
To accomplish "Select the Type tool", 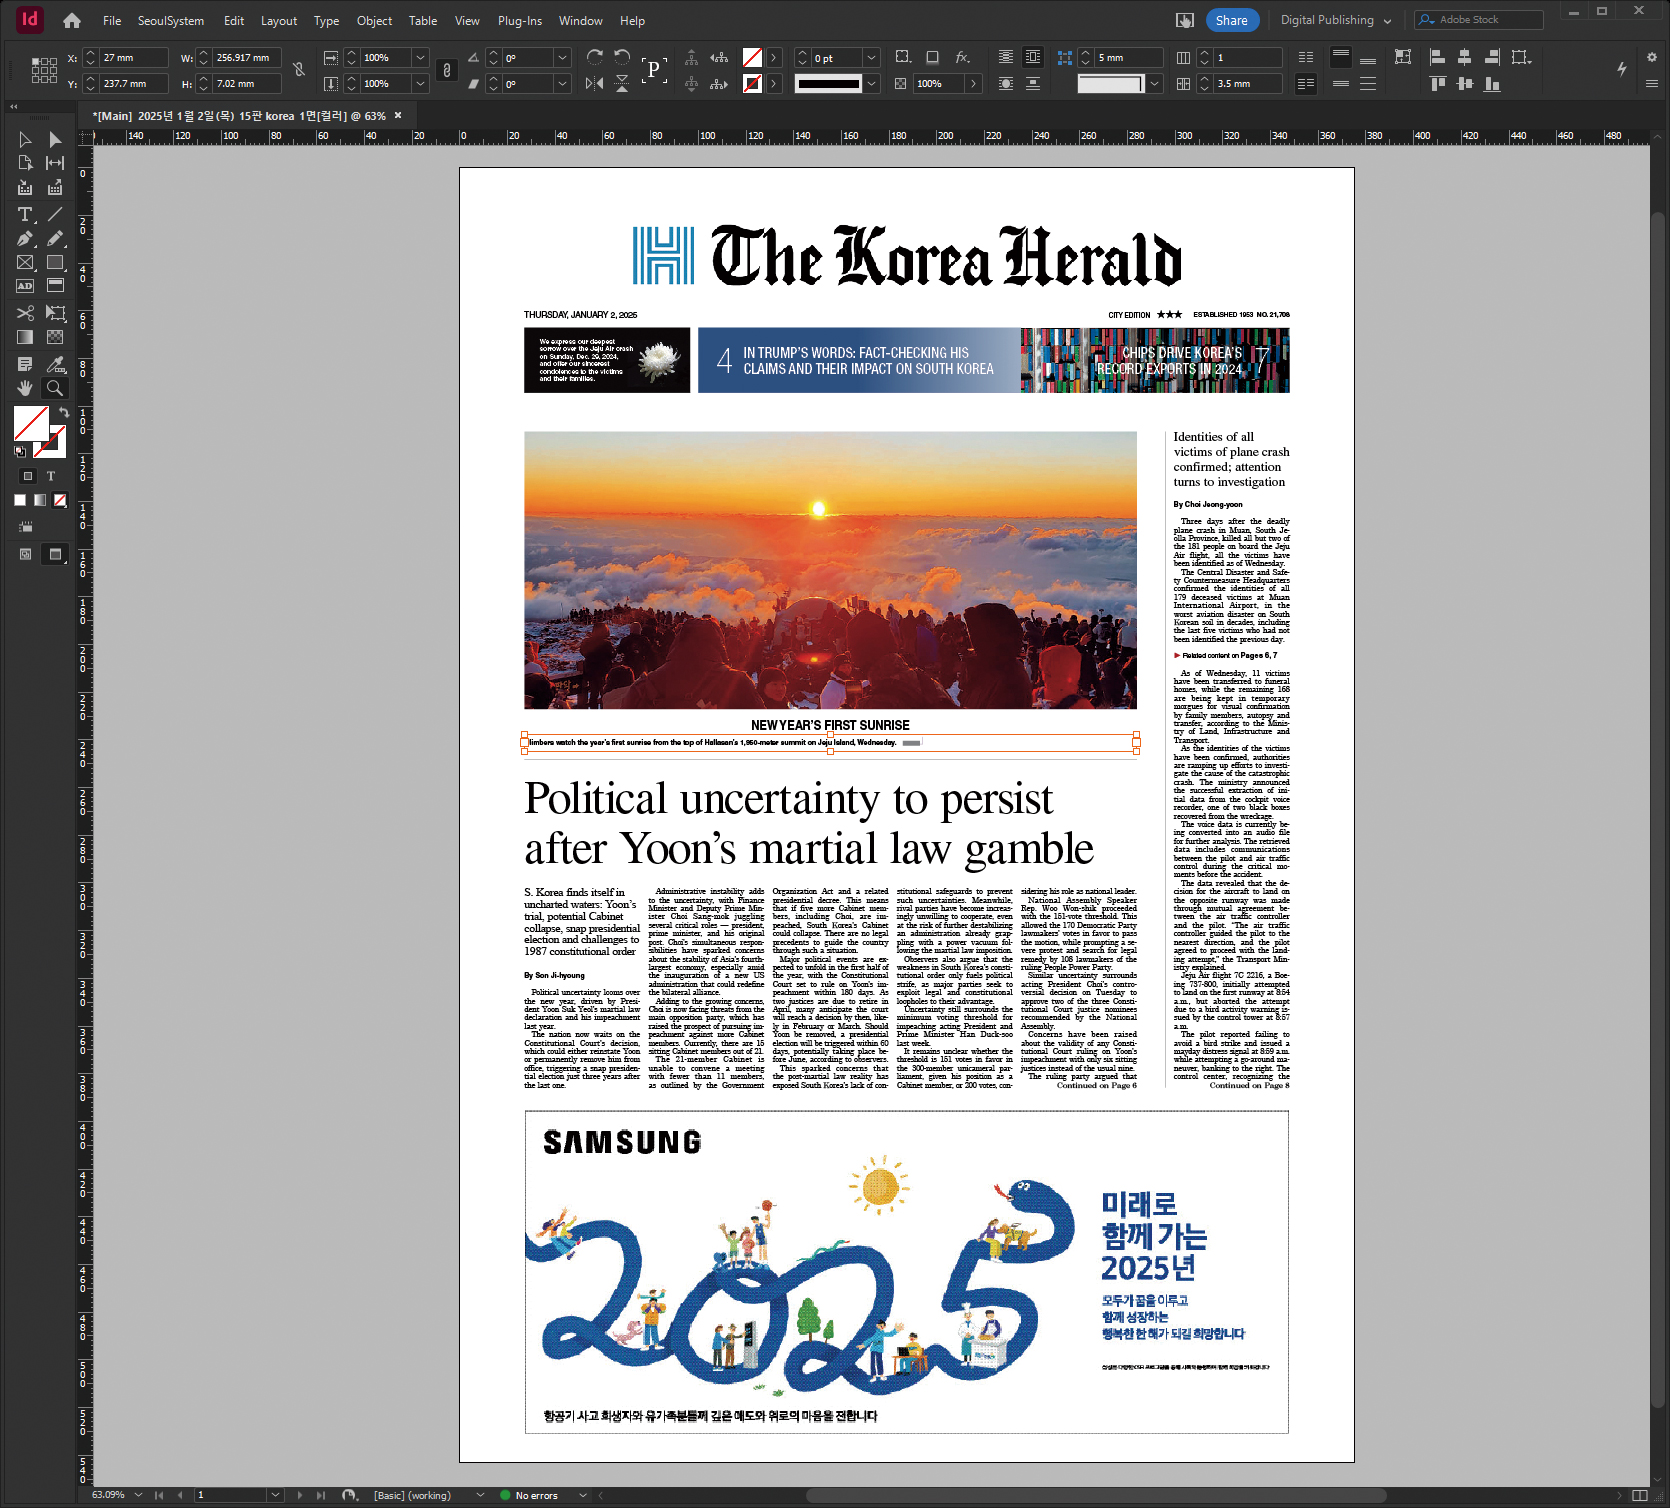I will 25,214.
